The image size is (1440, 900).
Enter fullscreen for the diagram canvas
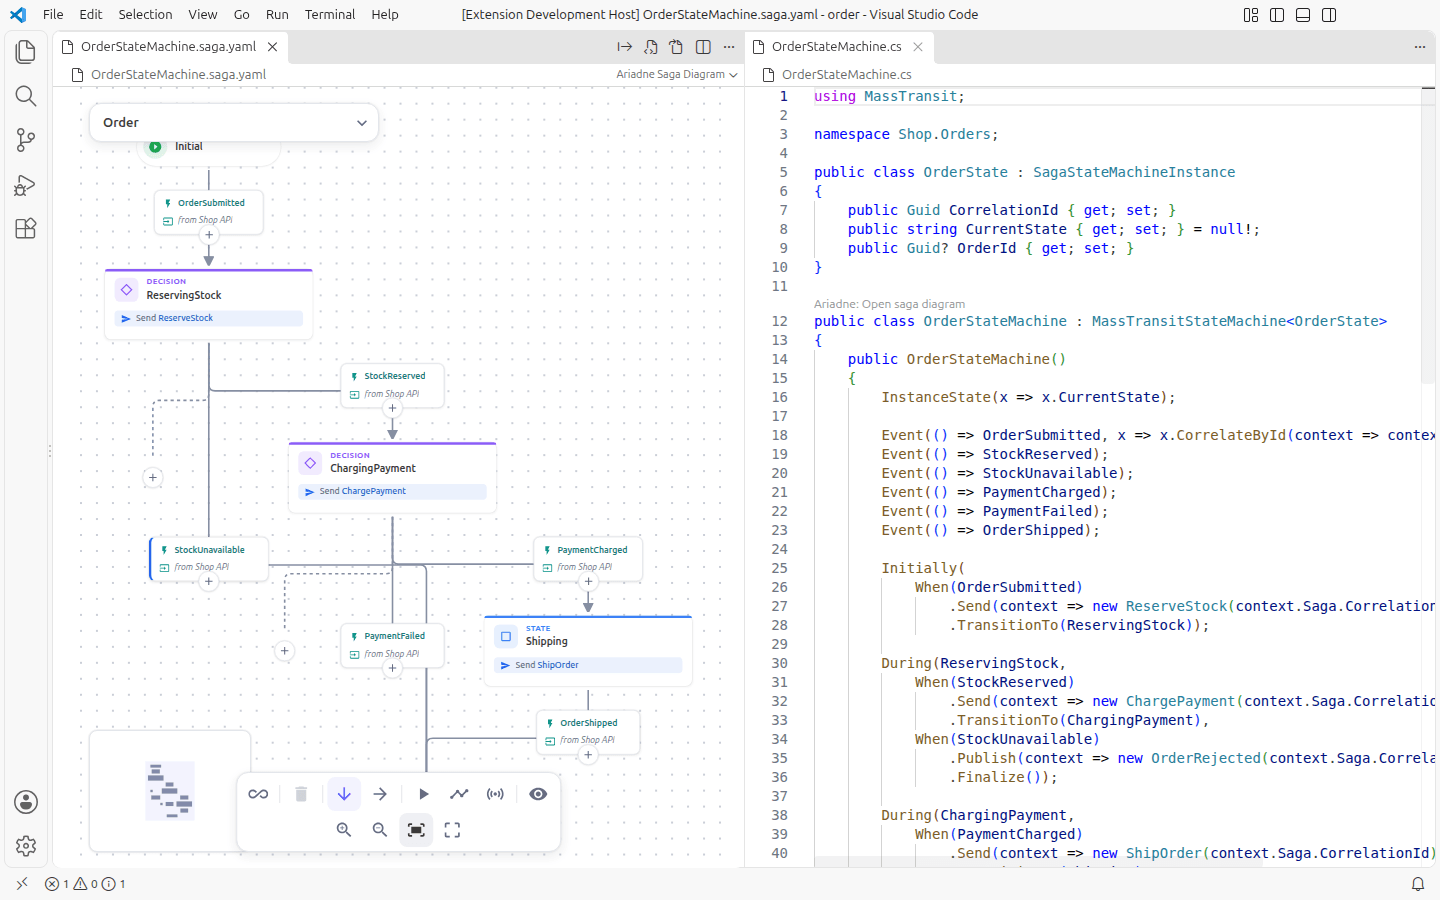(x=452, y=830)
